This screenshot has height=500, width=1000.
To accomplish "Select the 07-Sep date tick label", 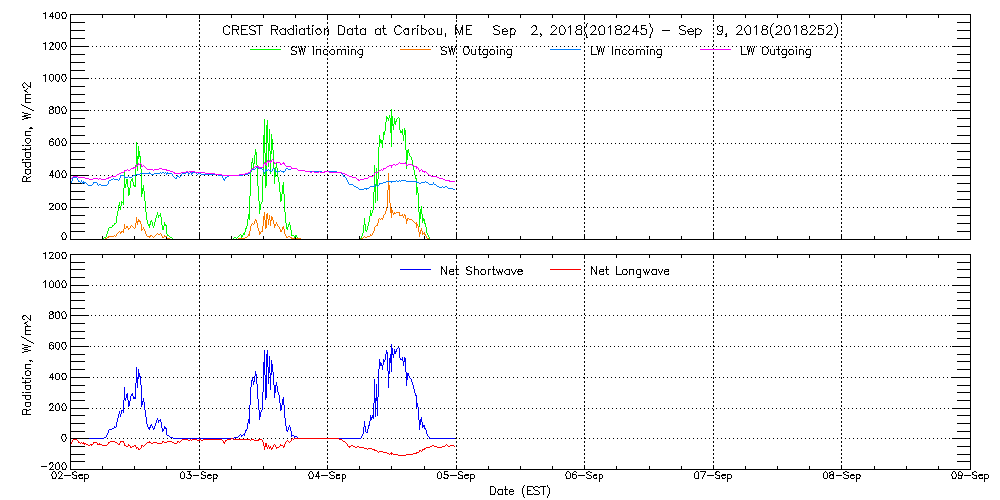I will (713, 476).
